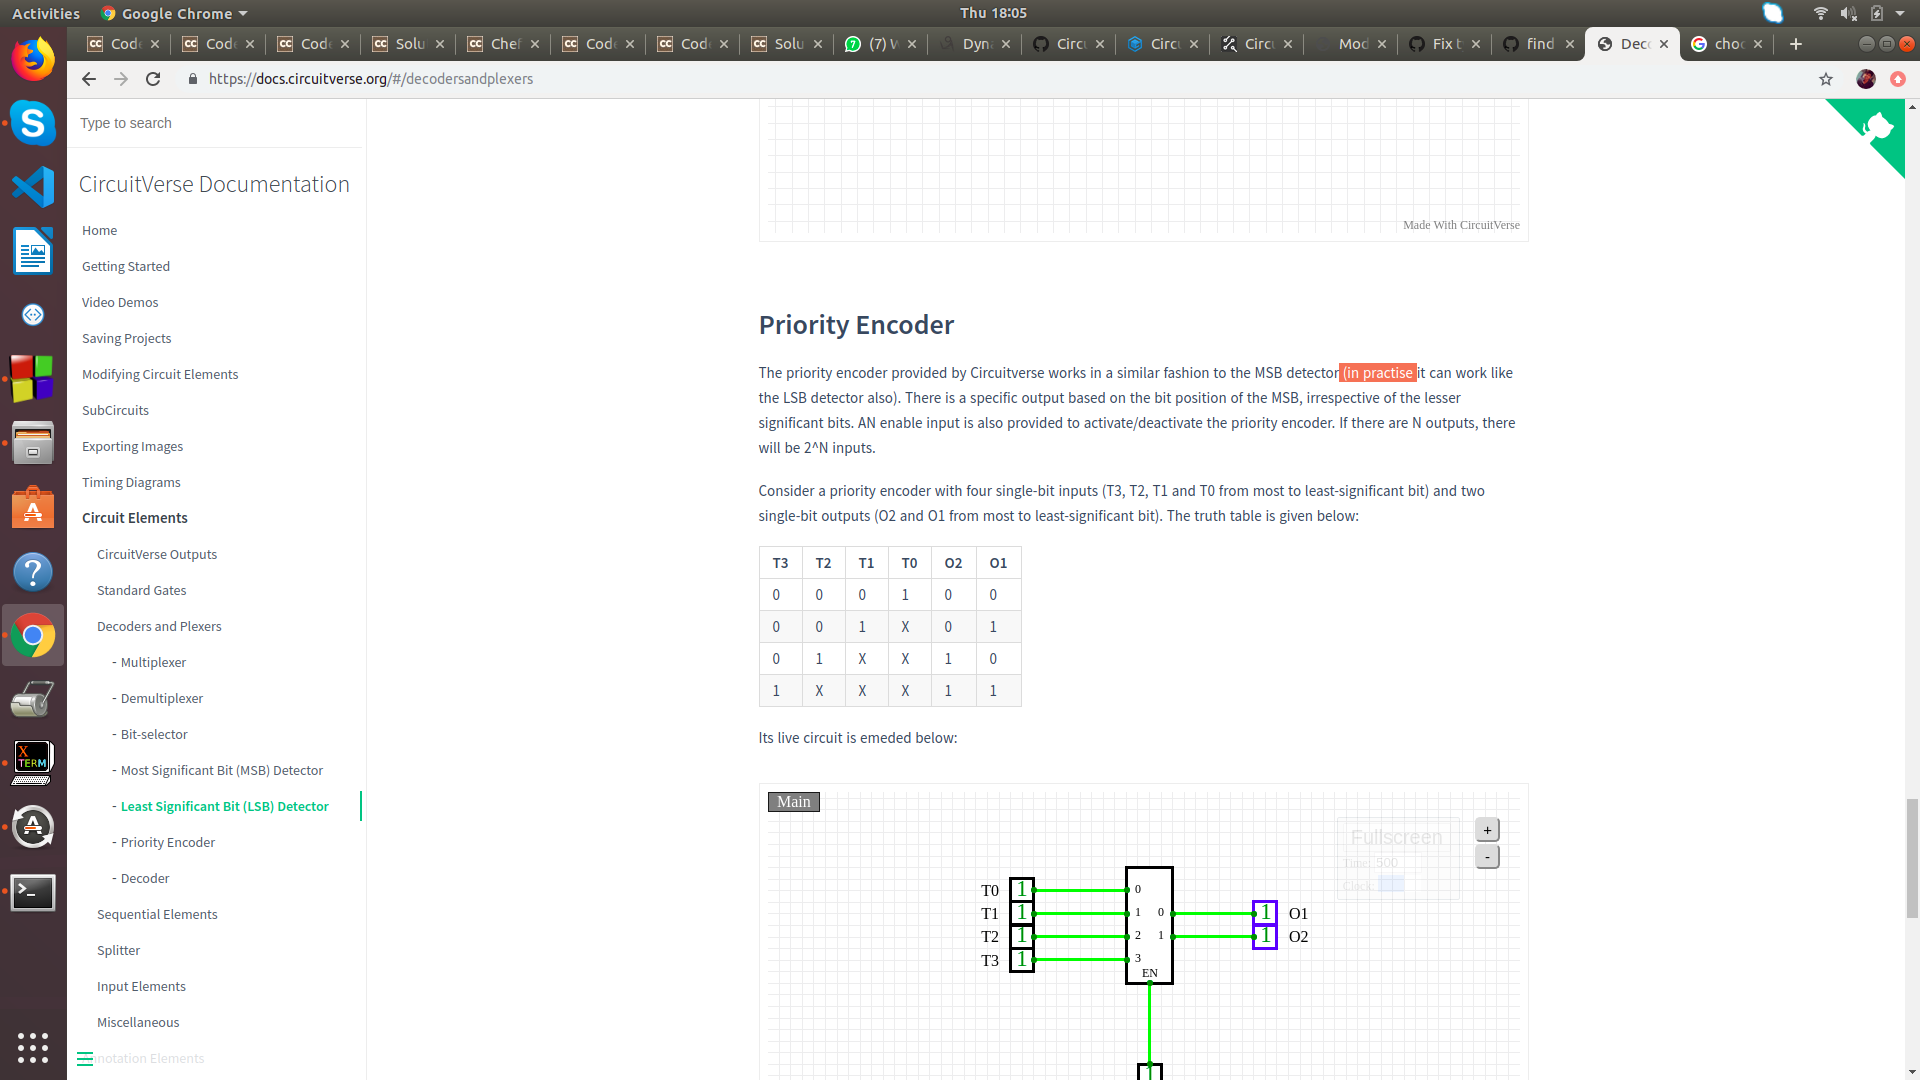The width and height of the screenshot is (1920, 1080).
Task: Open the Help icon in dock
Action: click(x=33, y=572)
